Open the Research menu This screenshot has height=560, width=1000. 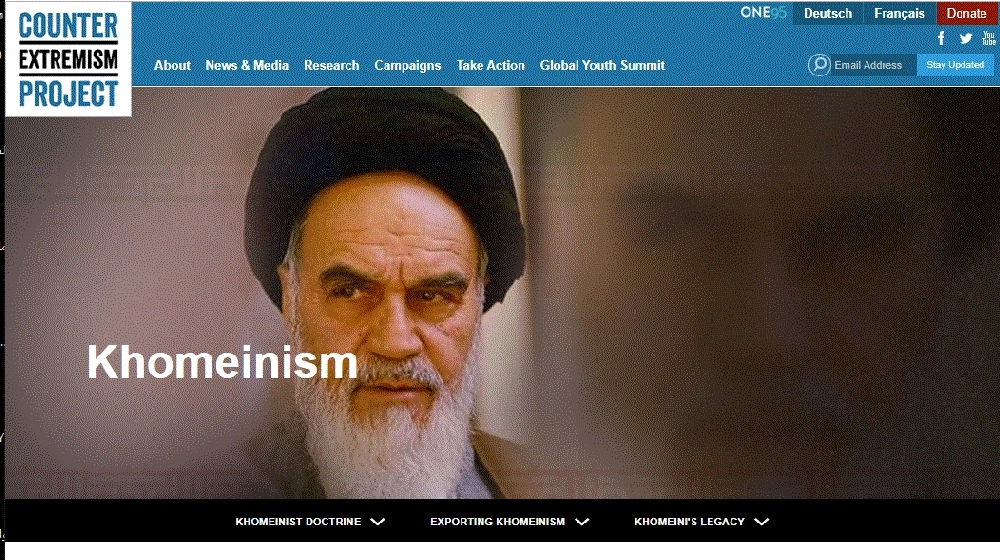tap(331, 65)
